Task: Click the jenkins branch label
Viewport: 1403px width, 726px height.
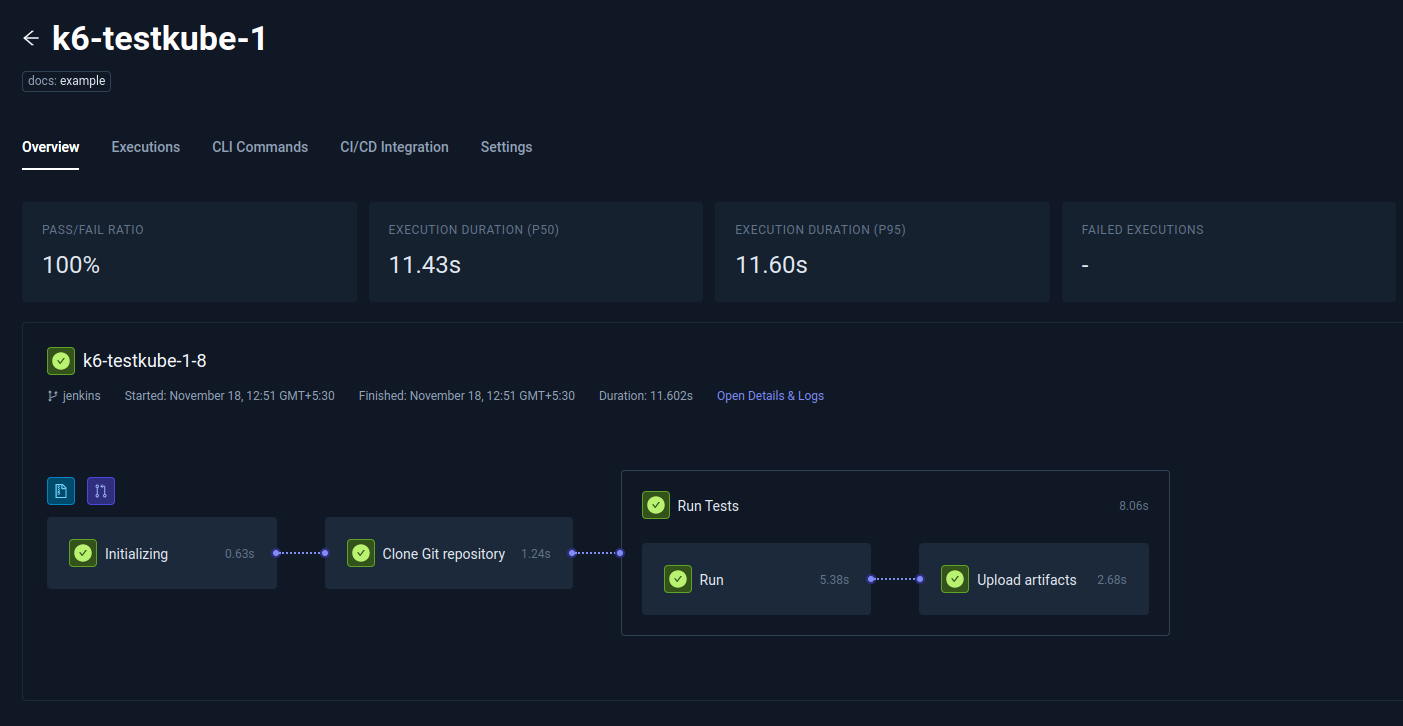Action: coord(82,396)
